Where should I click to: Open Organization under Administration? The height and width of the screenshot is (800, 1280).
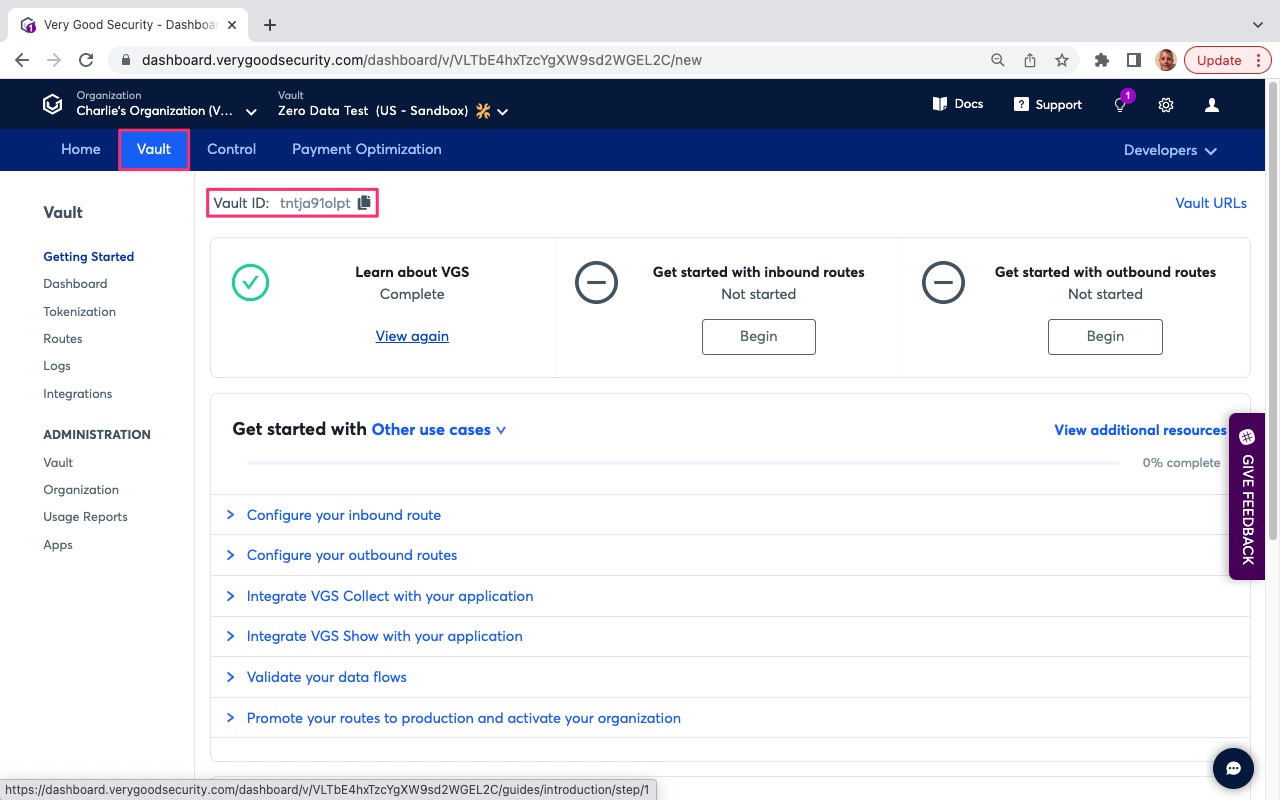tap(81, 490)
